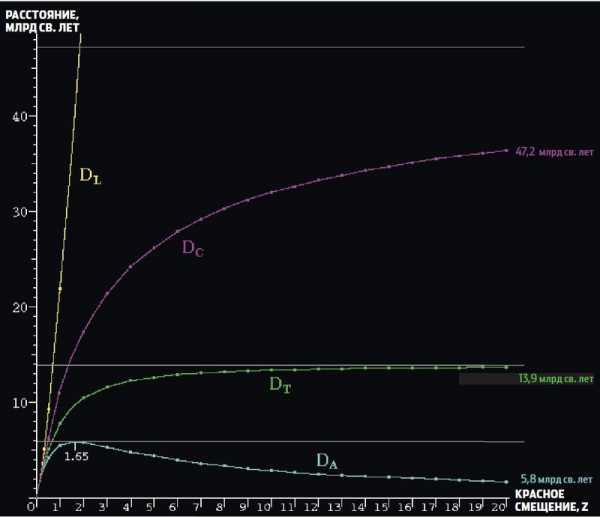Screen dimensions: 600x517
Task: Click the 5,8 млрд св. лет annotation
Action: (556, 479)
